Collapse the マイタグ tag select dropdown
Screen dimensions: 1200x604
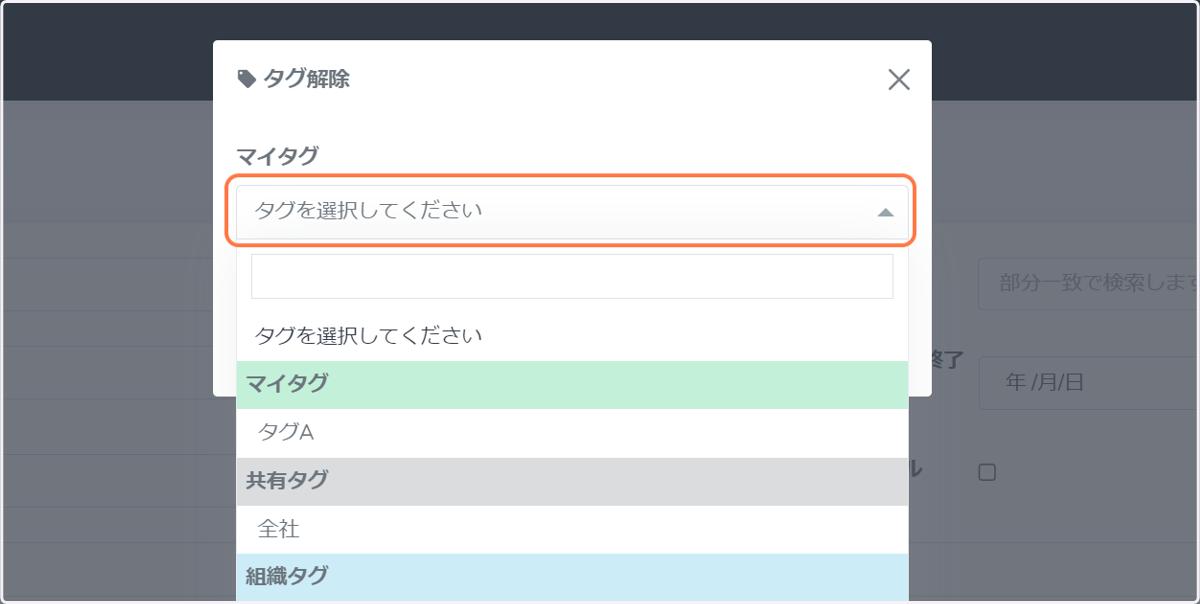coord(572,211)
